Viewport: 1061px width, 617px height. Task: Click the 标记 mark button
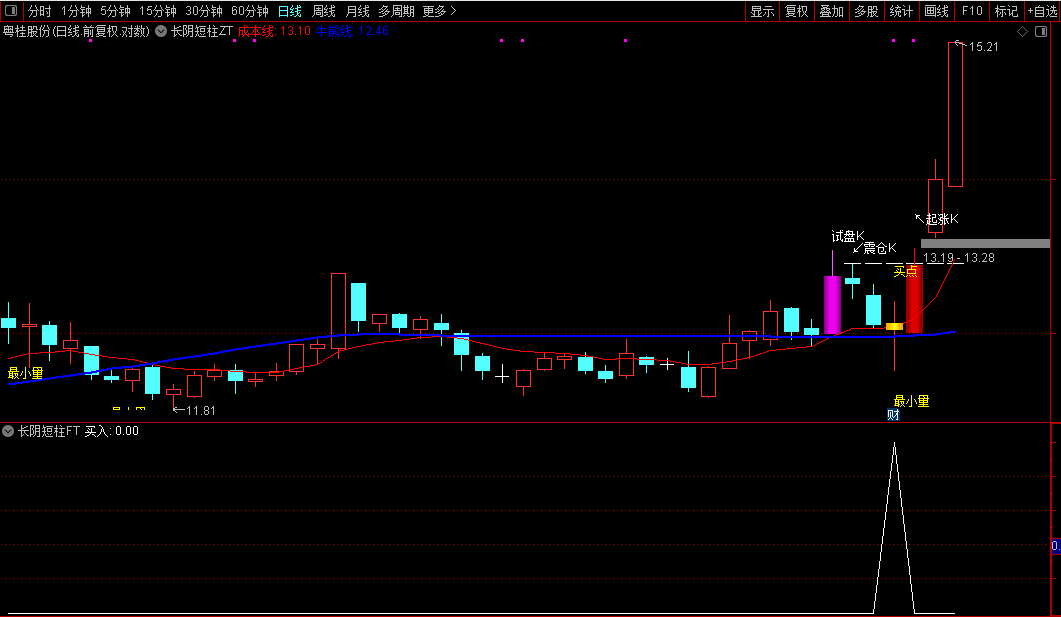click(1006, 11)
